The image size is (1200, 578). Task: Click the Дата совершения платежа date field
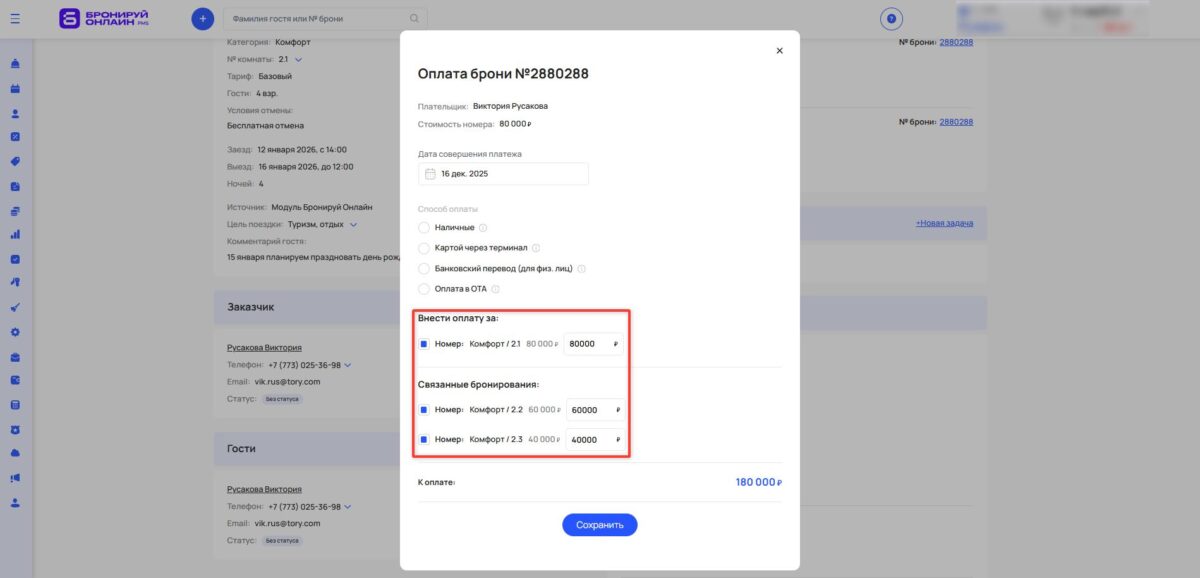point(503,172)
